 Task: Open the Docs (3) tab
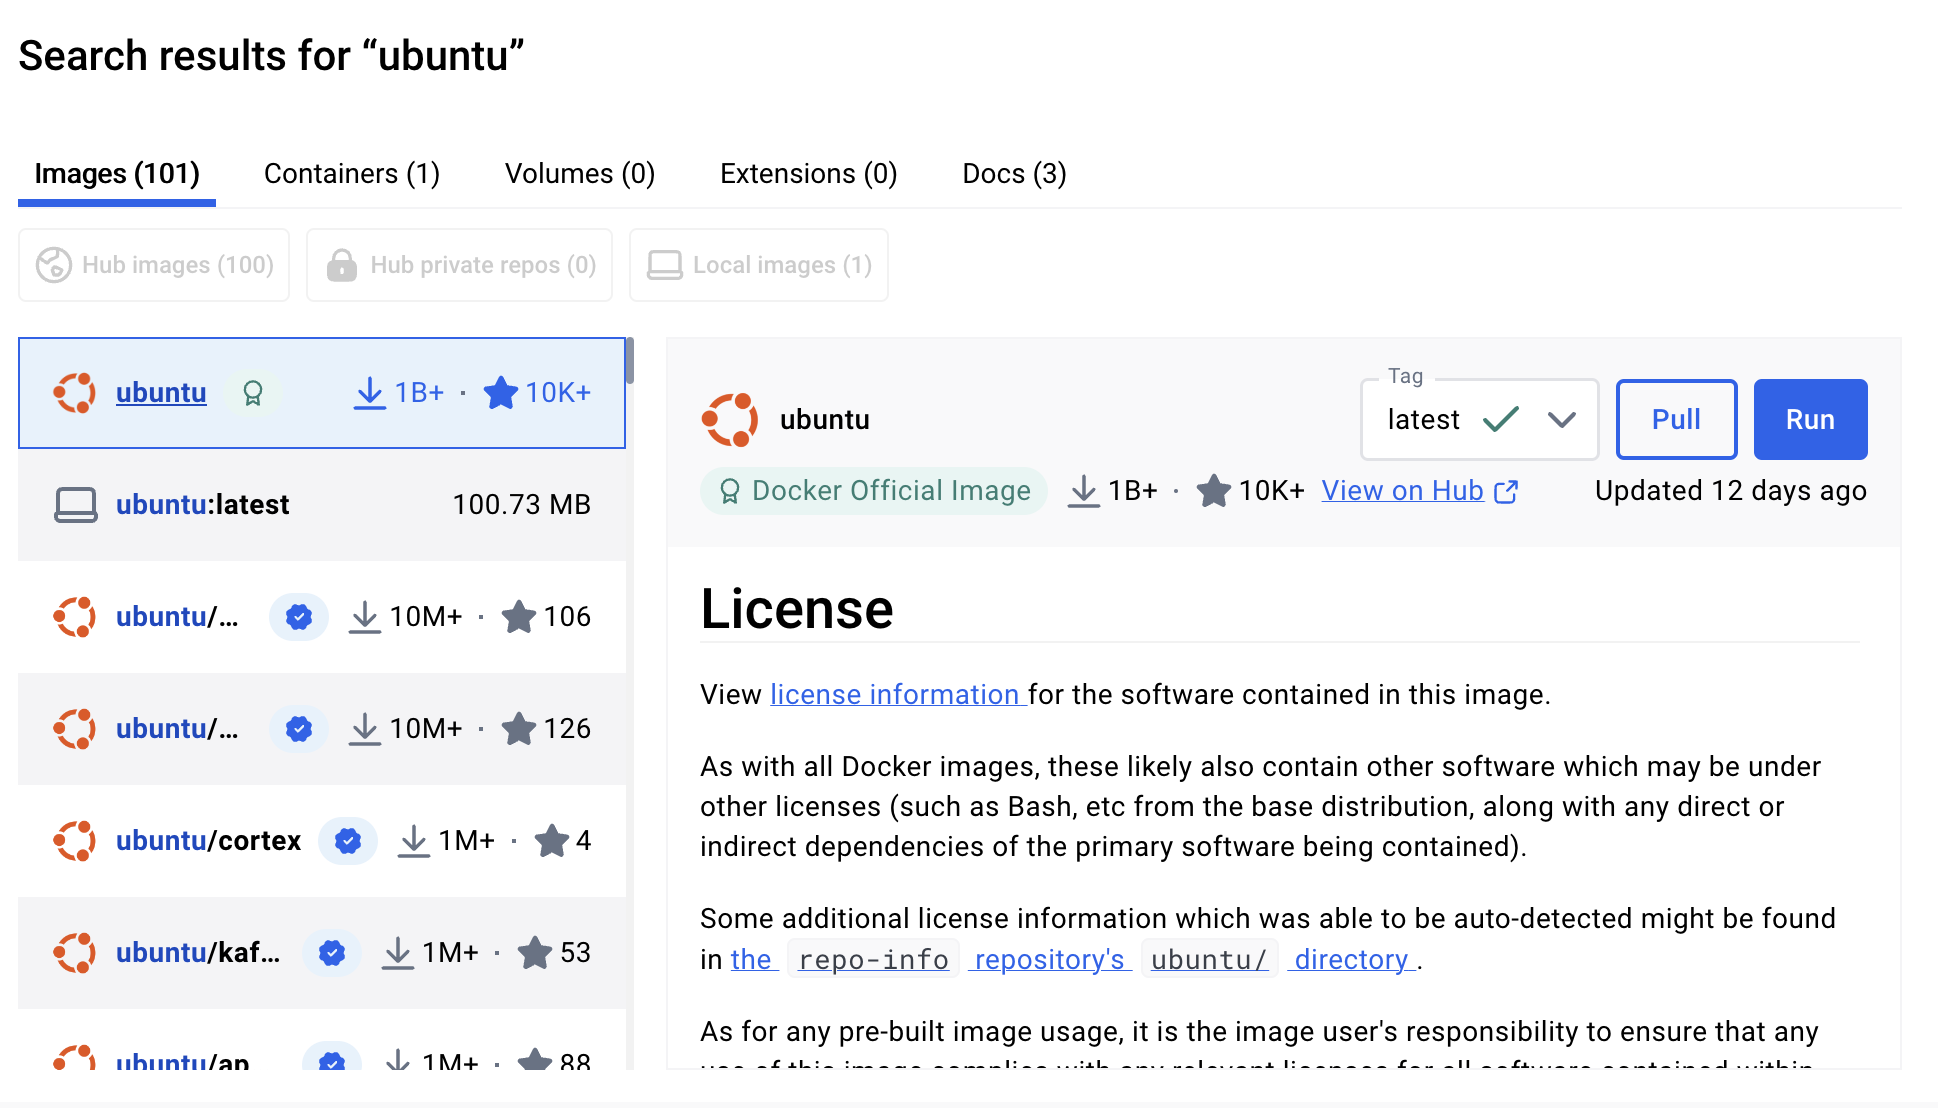pyautogui.click(x=1014, y=174)
